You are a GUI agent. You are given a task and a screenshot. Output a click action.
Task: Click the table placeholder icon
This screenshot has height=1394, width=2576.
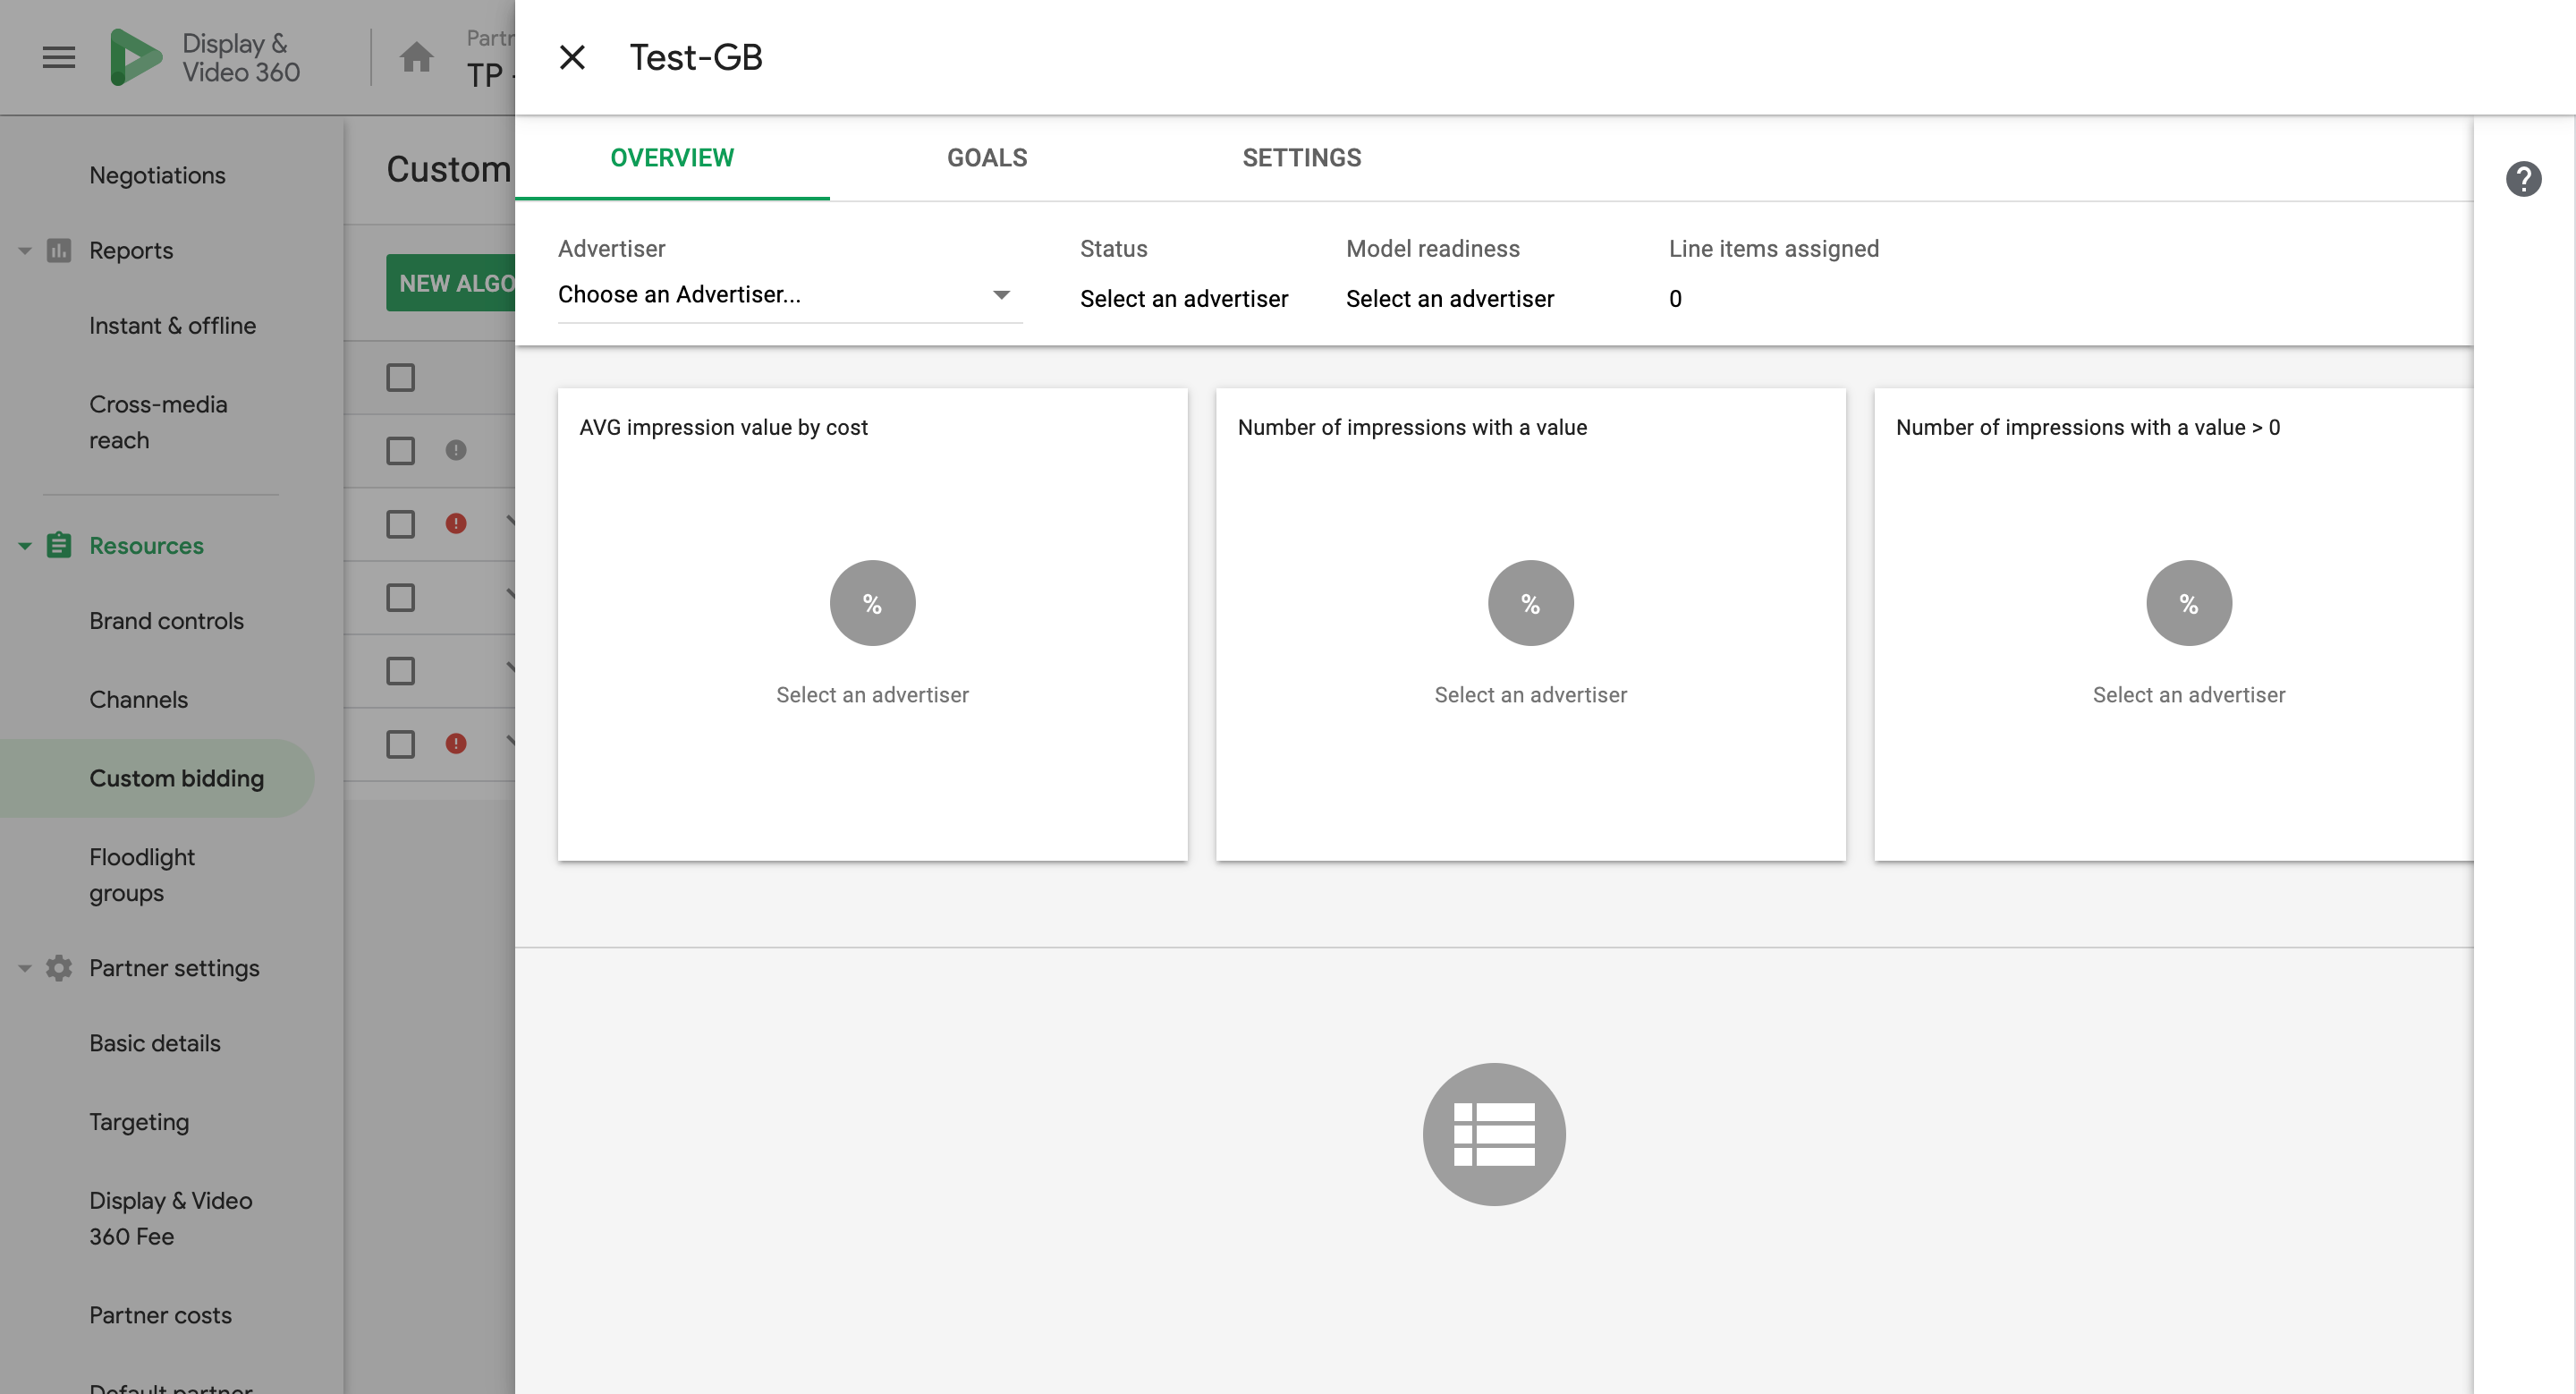1493,1133
